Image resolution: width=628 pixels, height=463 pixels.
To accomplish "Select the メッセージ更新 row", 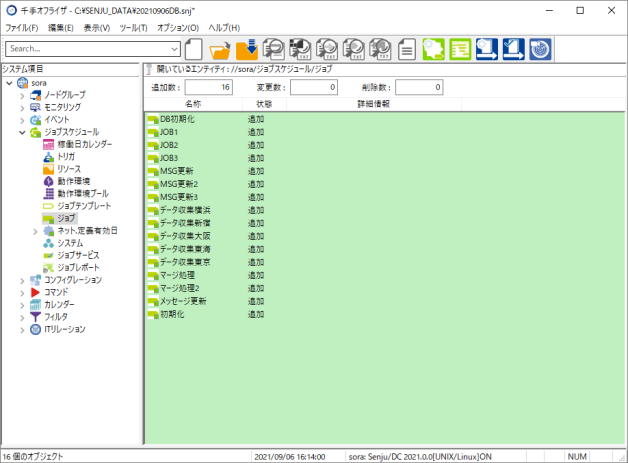I will coord(384,301).
